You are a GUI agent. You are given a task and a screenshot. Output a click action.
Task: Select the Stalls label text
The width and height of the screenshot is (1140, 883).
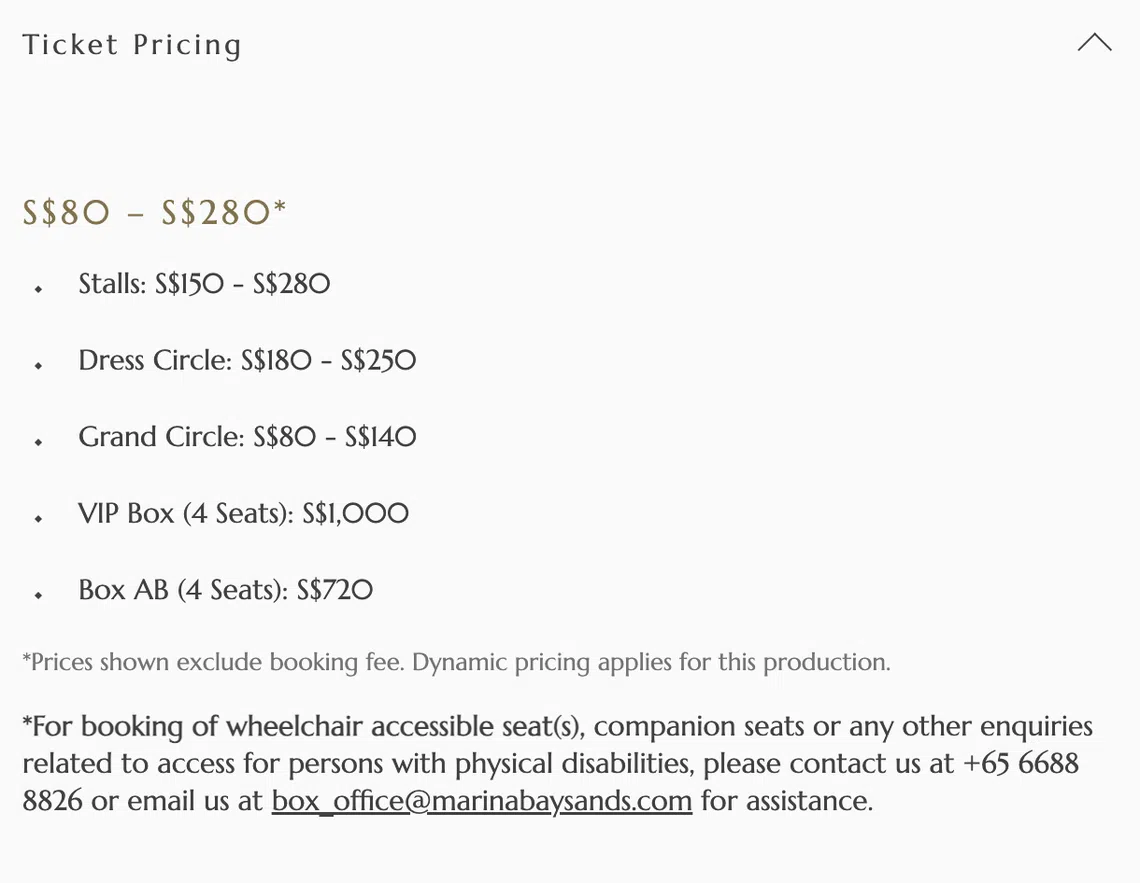112,284
